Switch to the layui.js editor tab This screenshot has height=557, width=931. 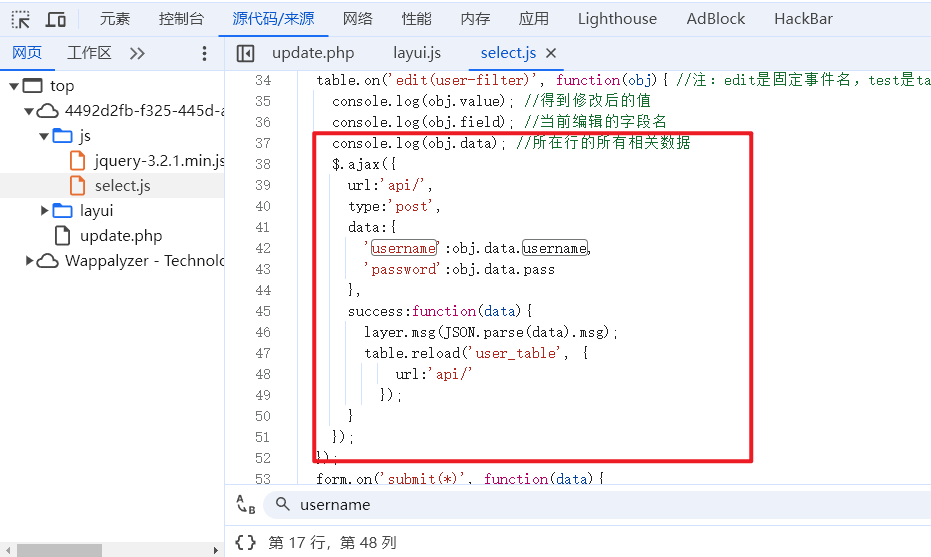(x=416, y=53)
